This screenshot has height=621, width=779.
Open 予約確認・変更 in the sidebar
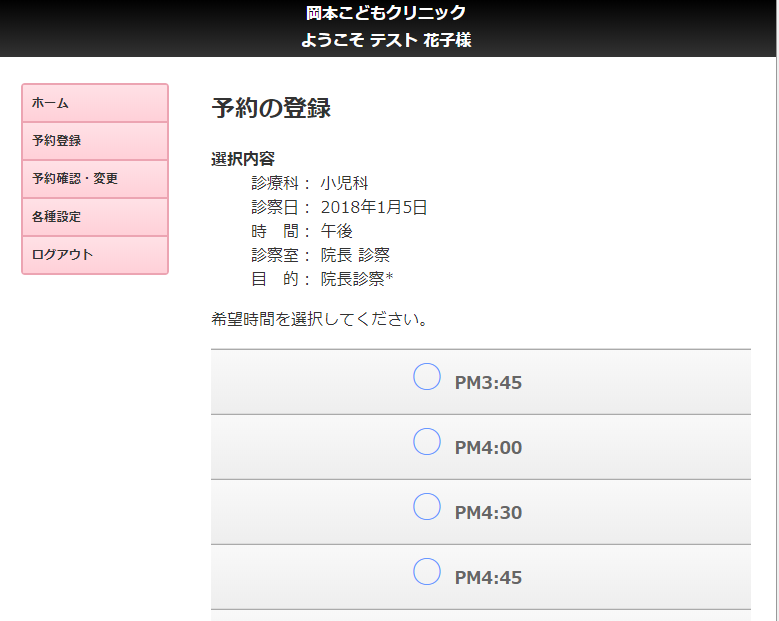(x=94, y=179)
